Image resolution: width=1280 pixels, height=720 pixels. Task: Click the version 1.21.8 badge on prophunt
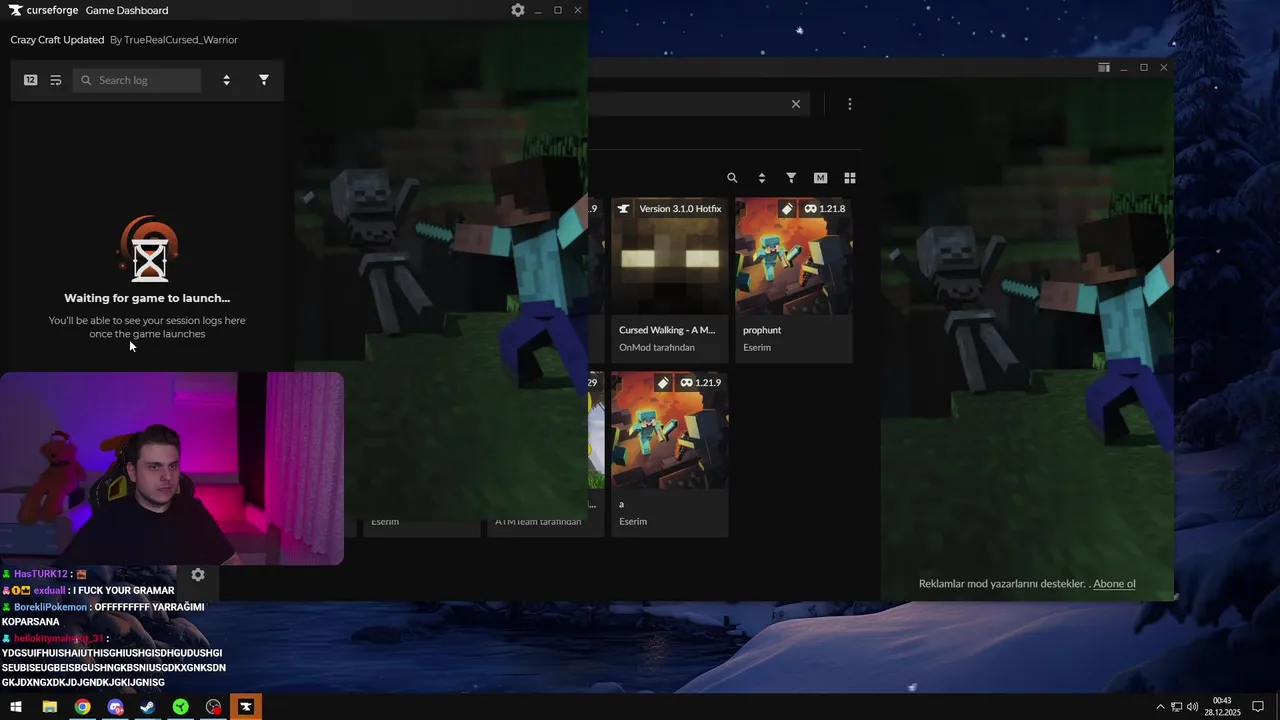pyautogui.click(x=826, y=209)
